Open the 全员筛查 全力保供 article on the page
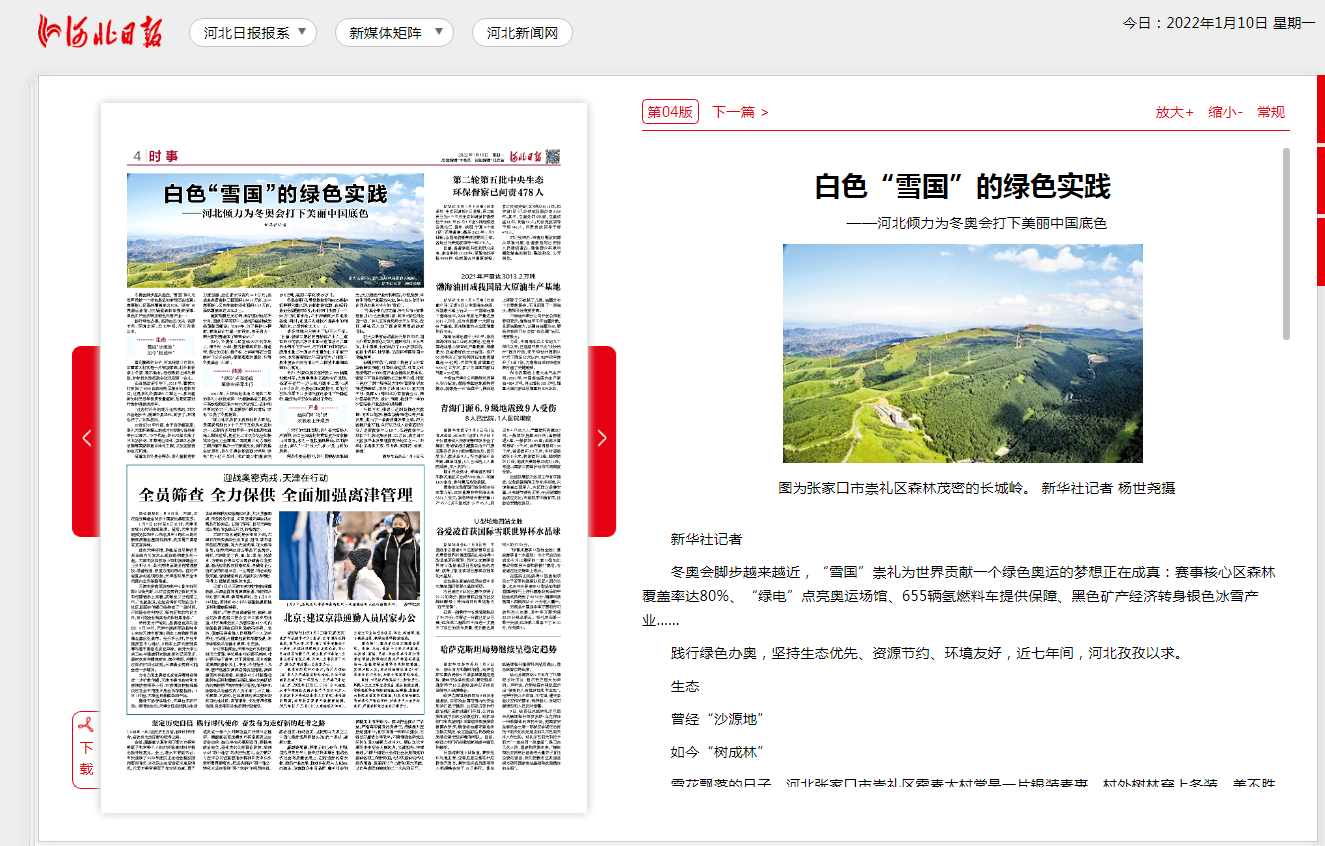Viewport: 1325px width, 846px height. pyautogui.click(x=275, y=495)
